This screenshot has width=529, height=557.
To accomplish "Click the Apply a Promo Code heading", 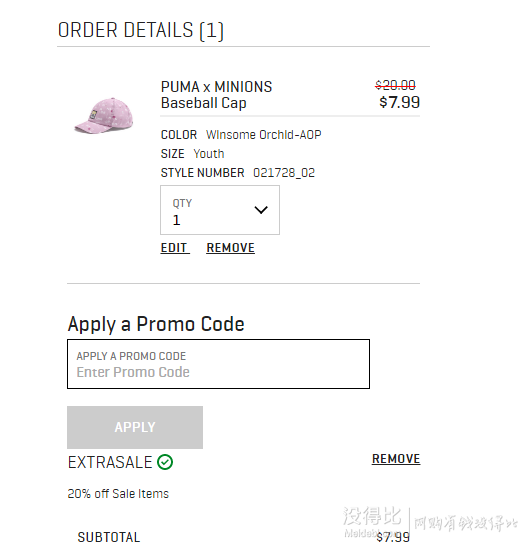I will (x=156, y=324).
